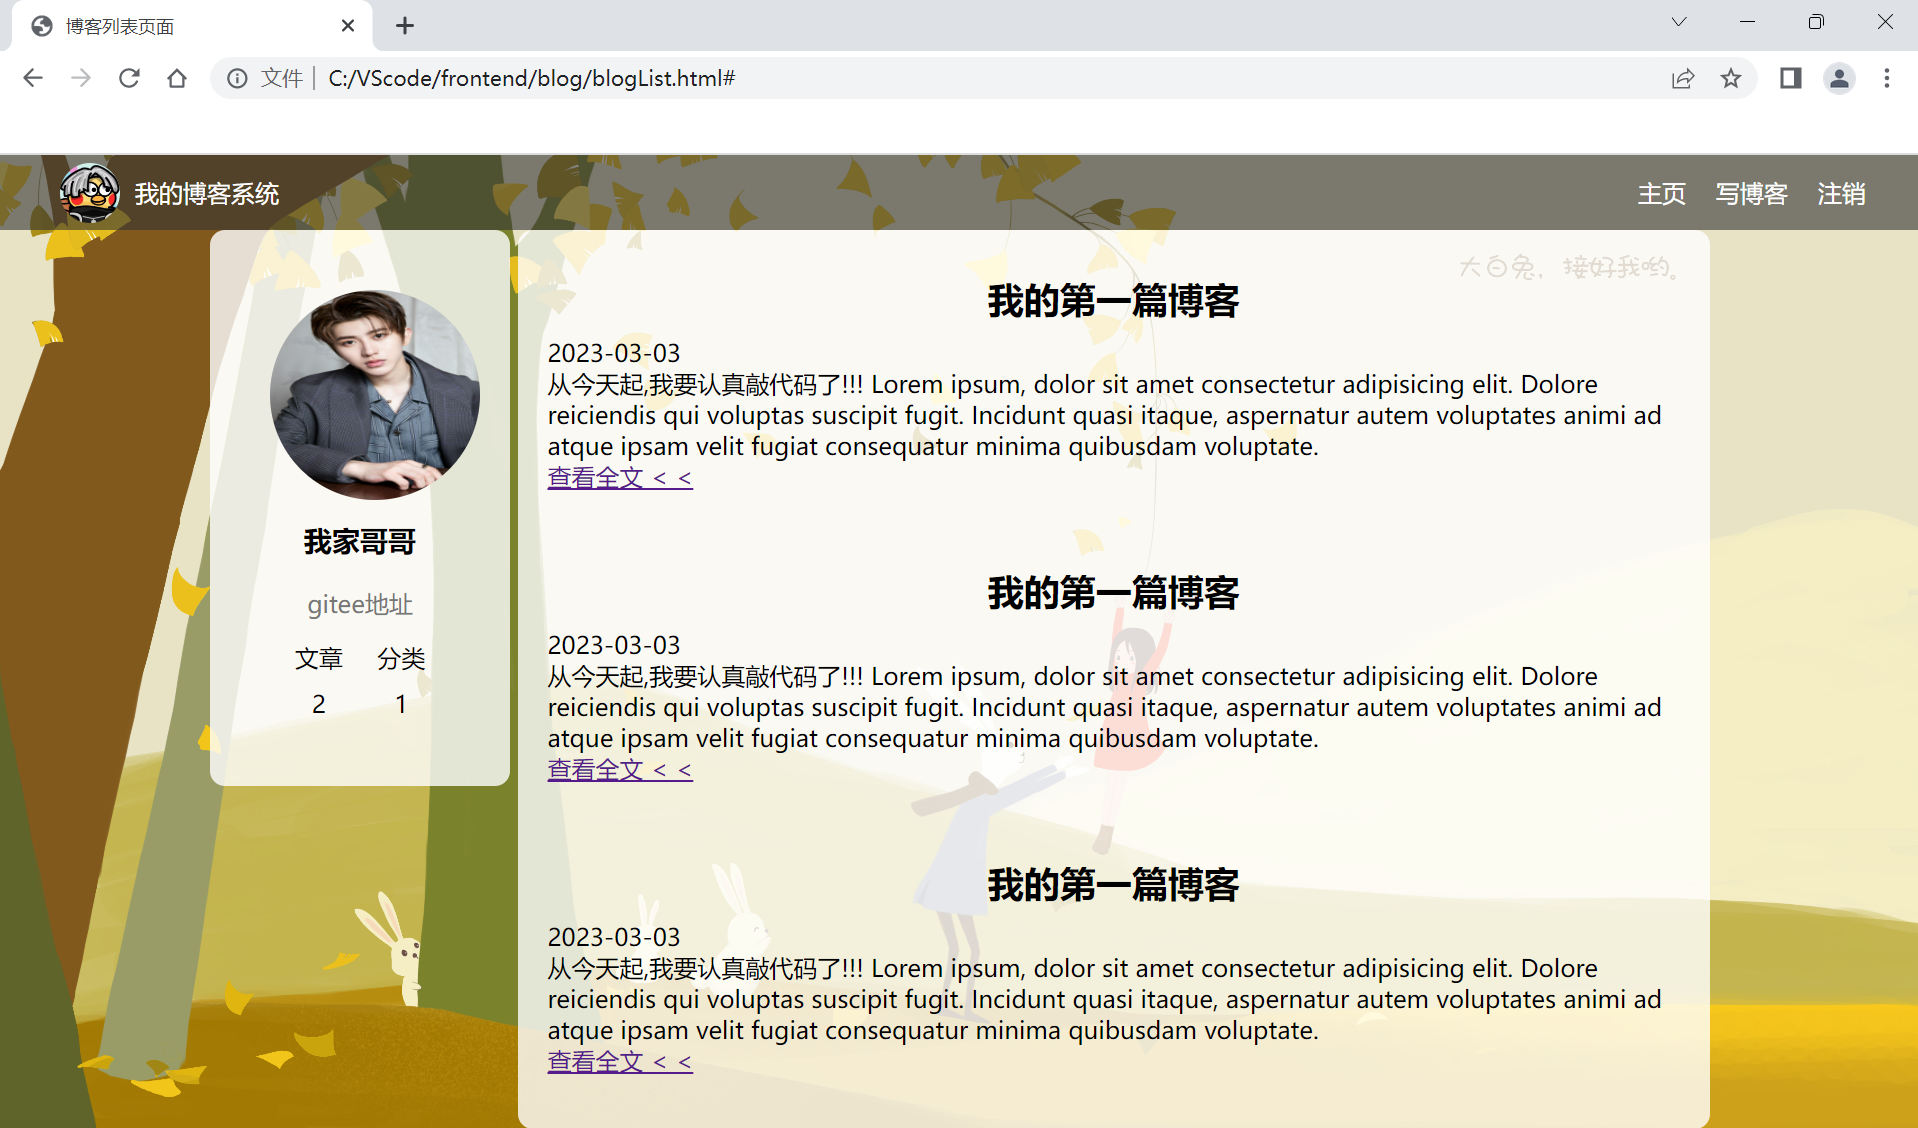
Task: Click the third post's 2023-03-03 date
Action: [x=614, y=937]
